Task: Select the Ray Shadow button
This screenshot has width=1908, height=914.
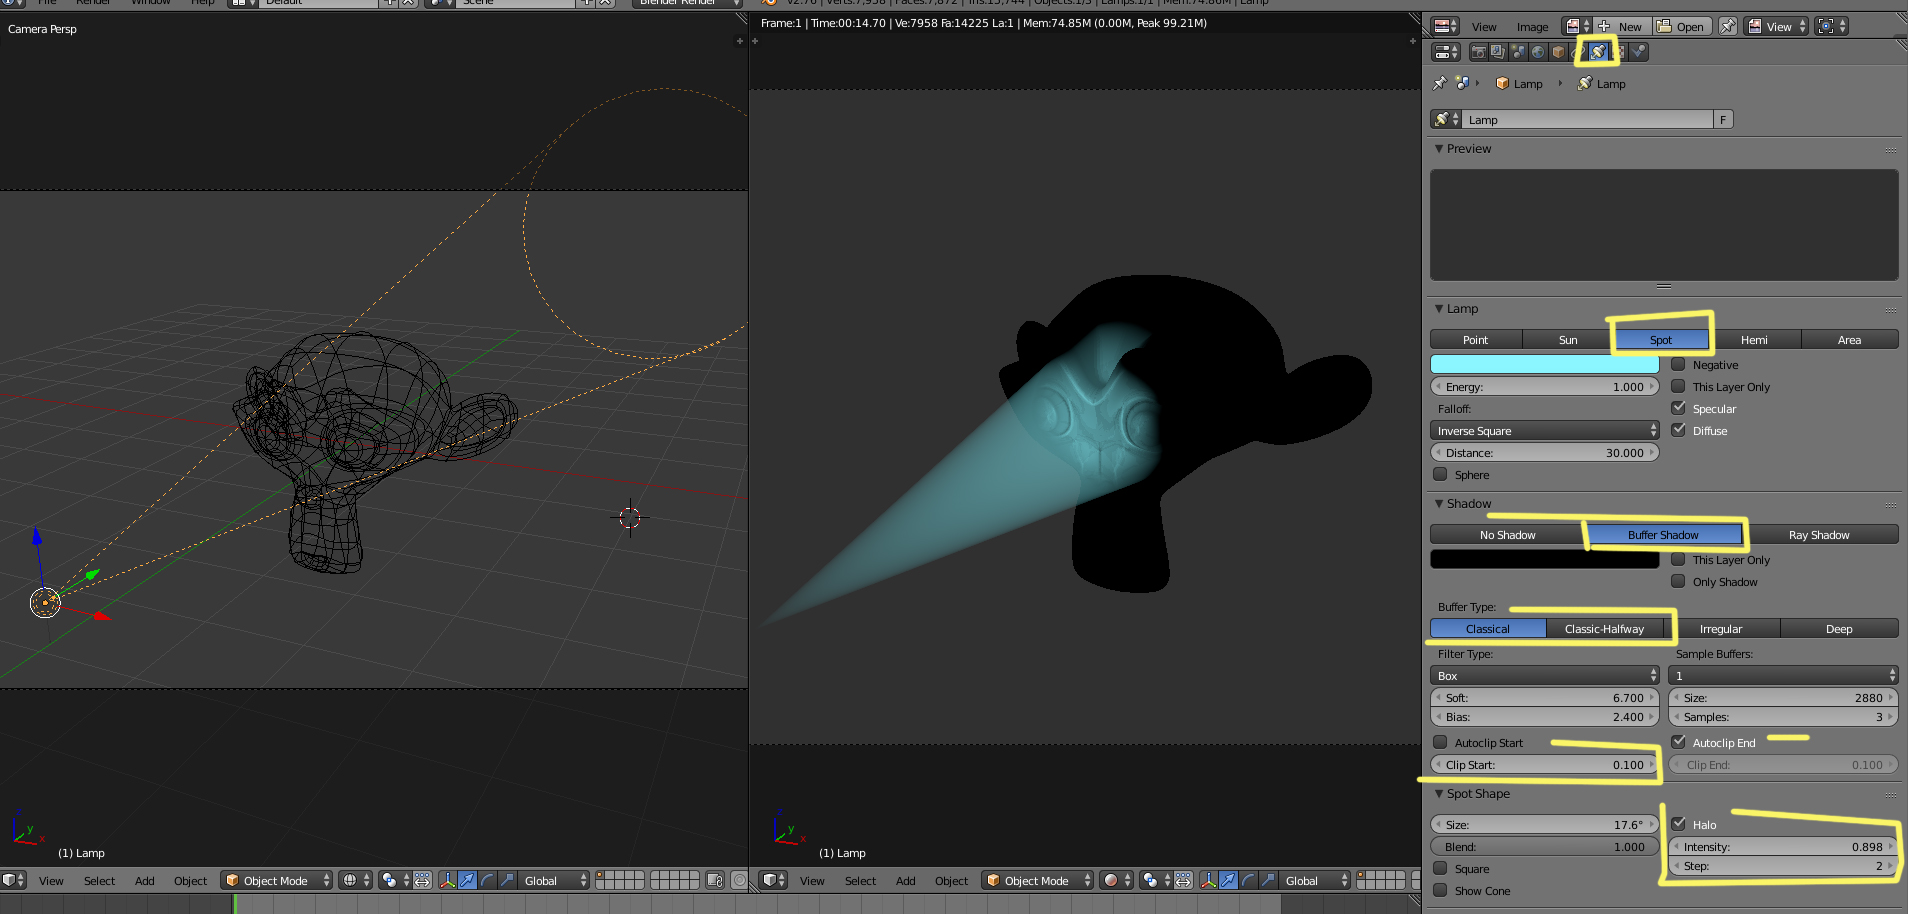Action: click(x=1818, y=535)
